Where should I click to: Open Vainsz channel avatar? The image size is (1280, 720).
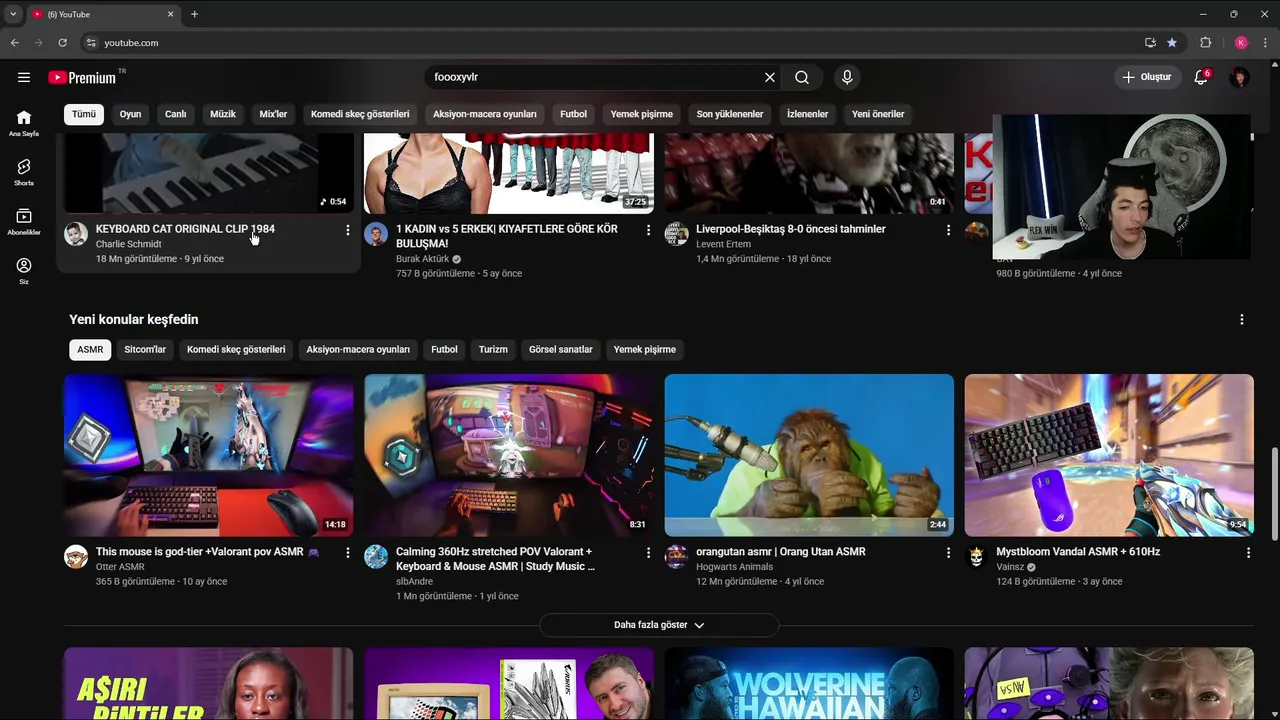coord(977,557)
